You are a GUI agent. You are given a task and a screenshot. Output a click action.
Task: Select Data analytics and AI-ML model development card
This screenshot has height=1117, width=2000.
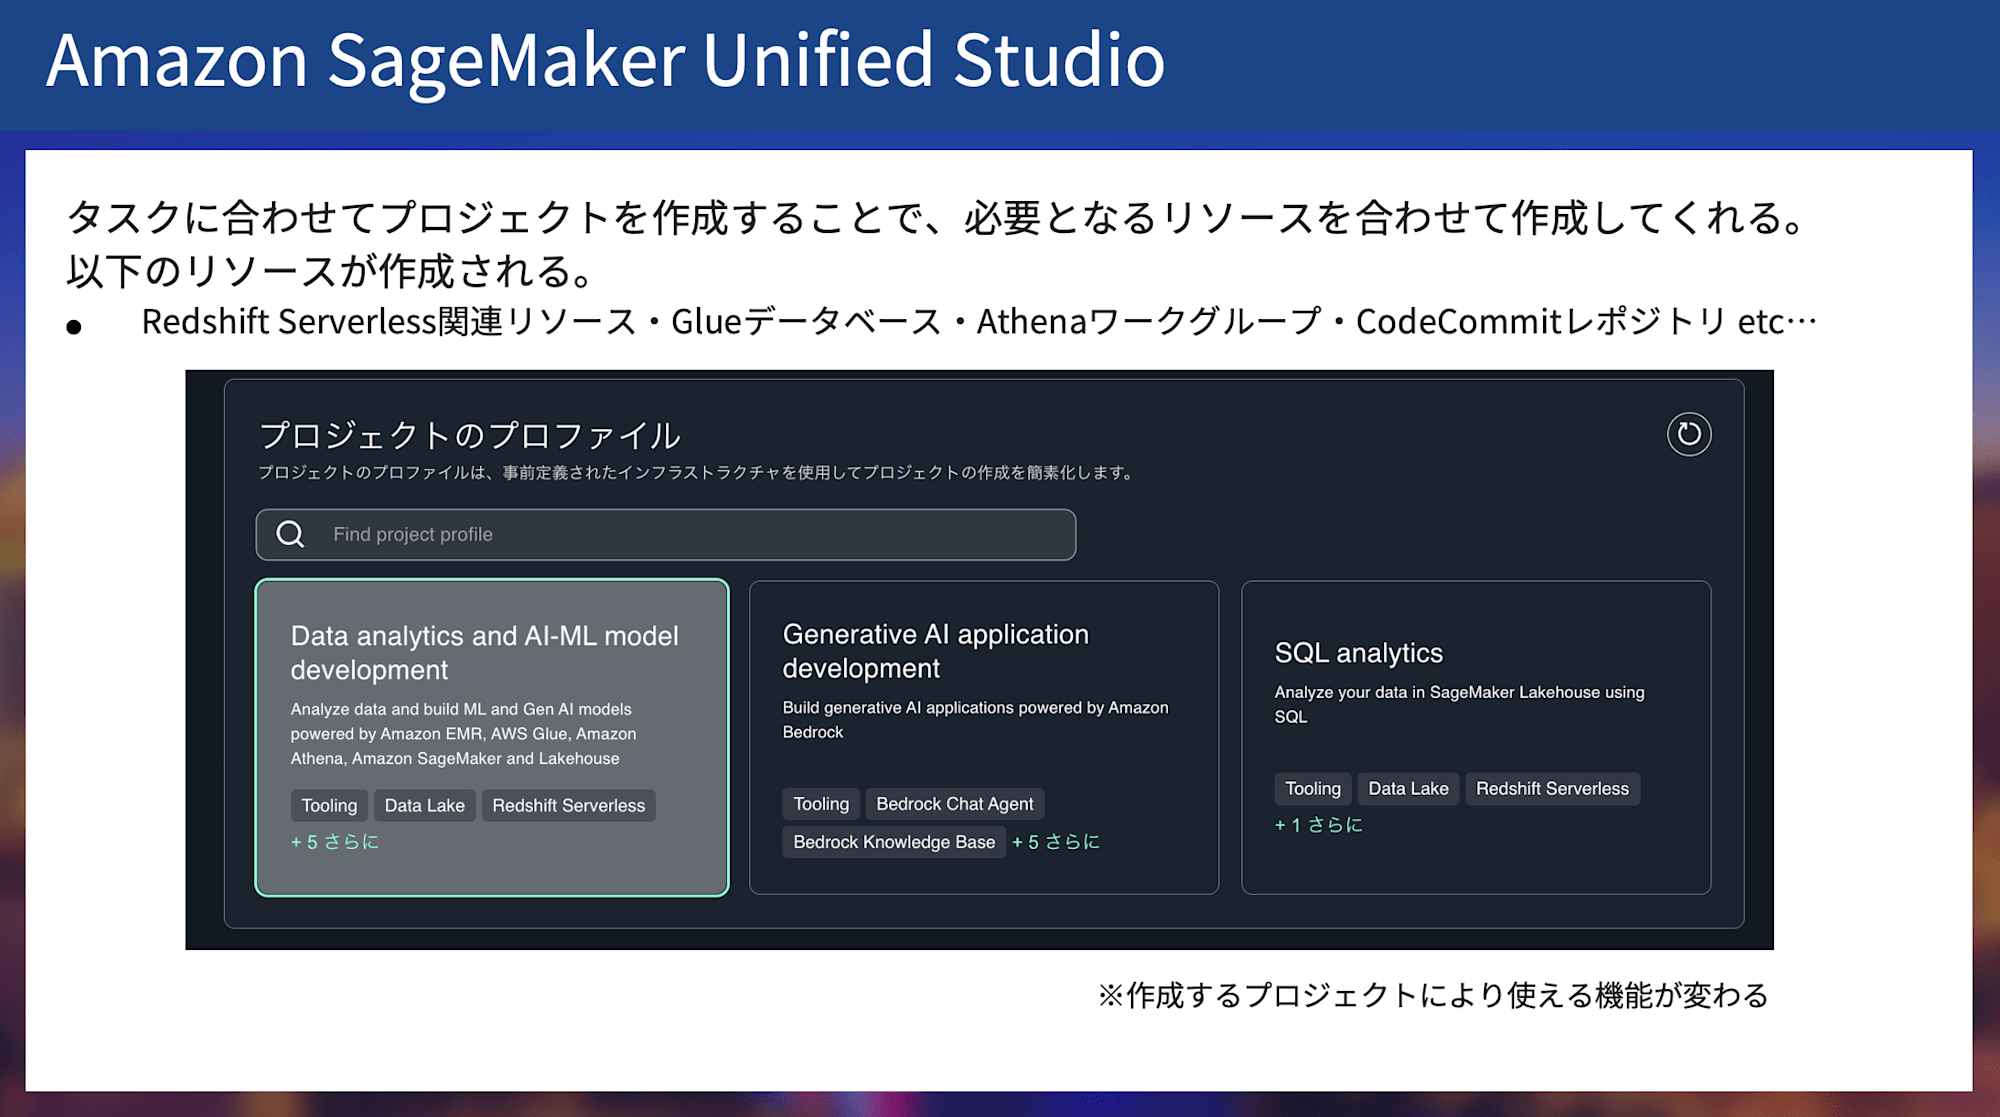pyautogui.click(x=492, y=738)
